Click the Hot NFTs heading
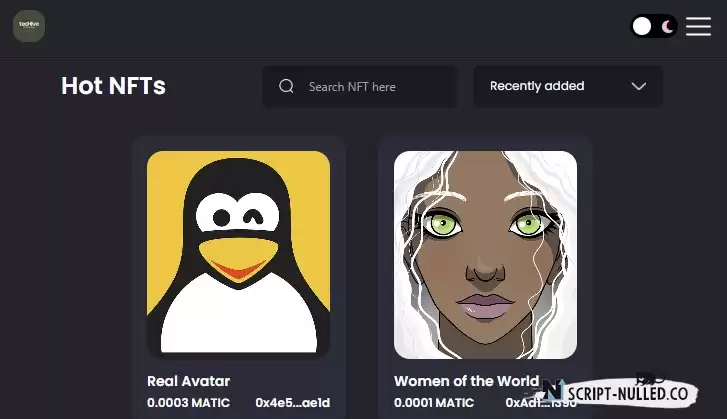The width and height of the screenshot is (727, 419). coord(113,86)
